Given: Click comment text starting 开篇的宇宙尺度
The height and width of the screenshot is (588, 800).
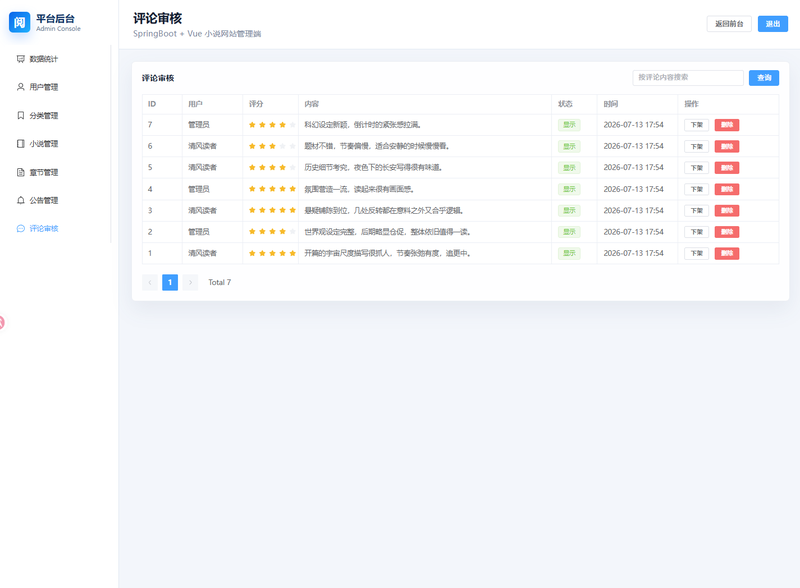Looking at the screenshot, I should click(x=387, y=254).
